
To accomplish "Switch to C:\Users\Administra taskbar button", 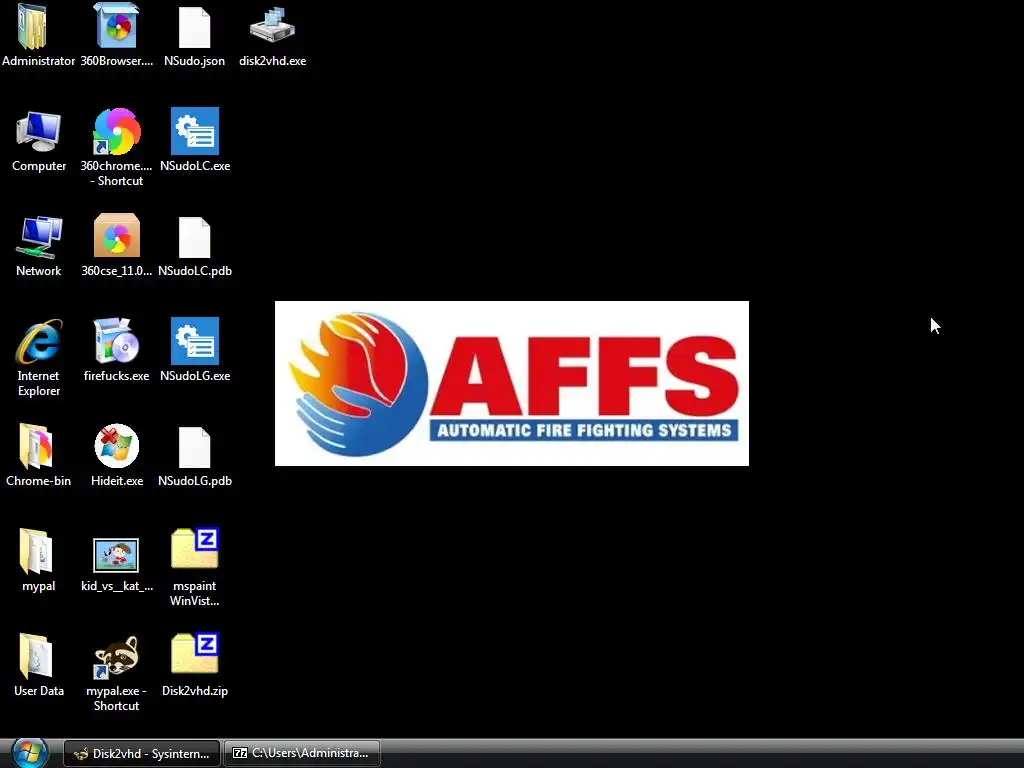I will tap(302, 753).
